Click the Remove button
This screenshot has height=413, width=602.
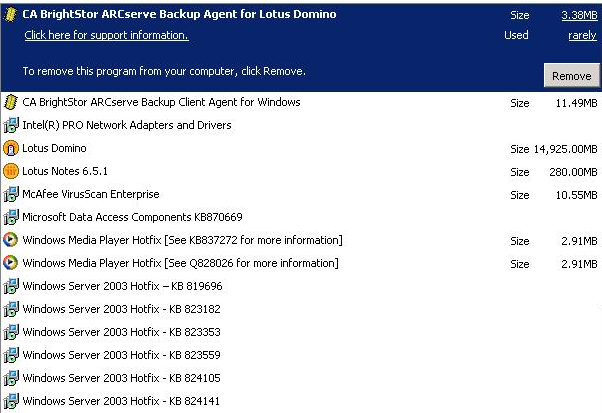(x=571, y=75)
